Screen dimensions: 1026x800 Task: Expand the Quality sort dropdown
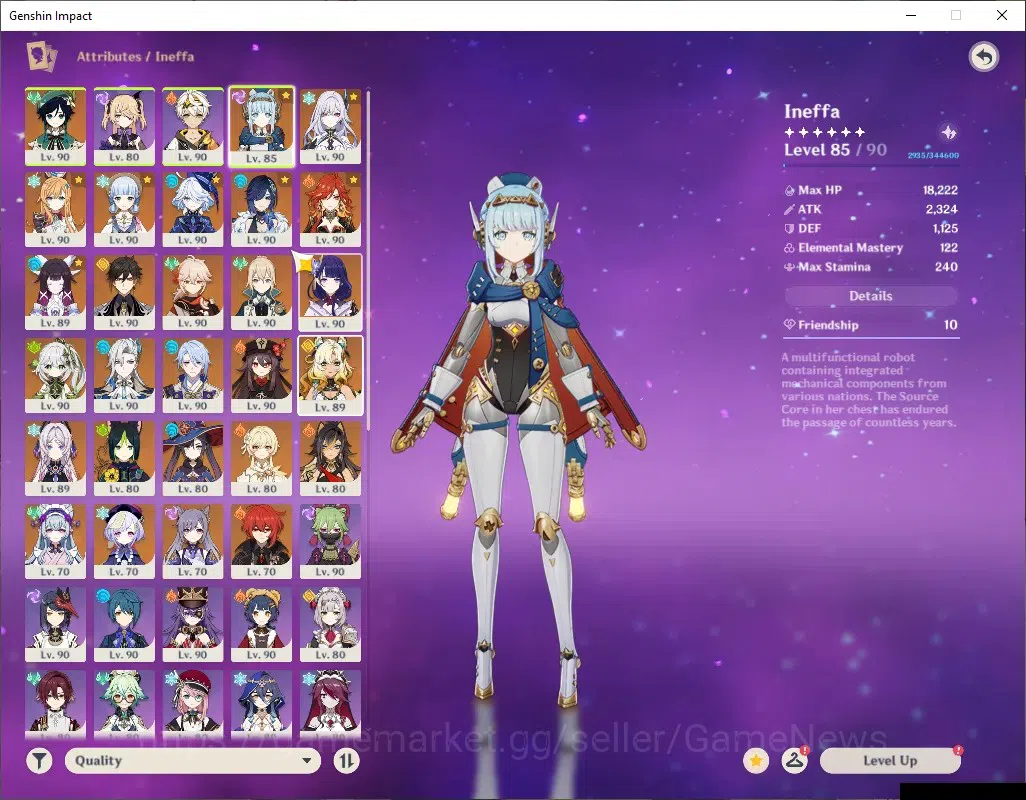[193, 761]
